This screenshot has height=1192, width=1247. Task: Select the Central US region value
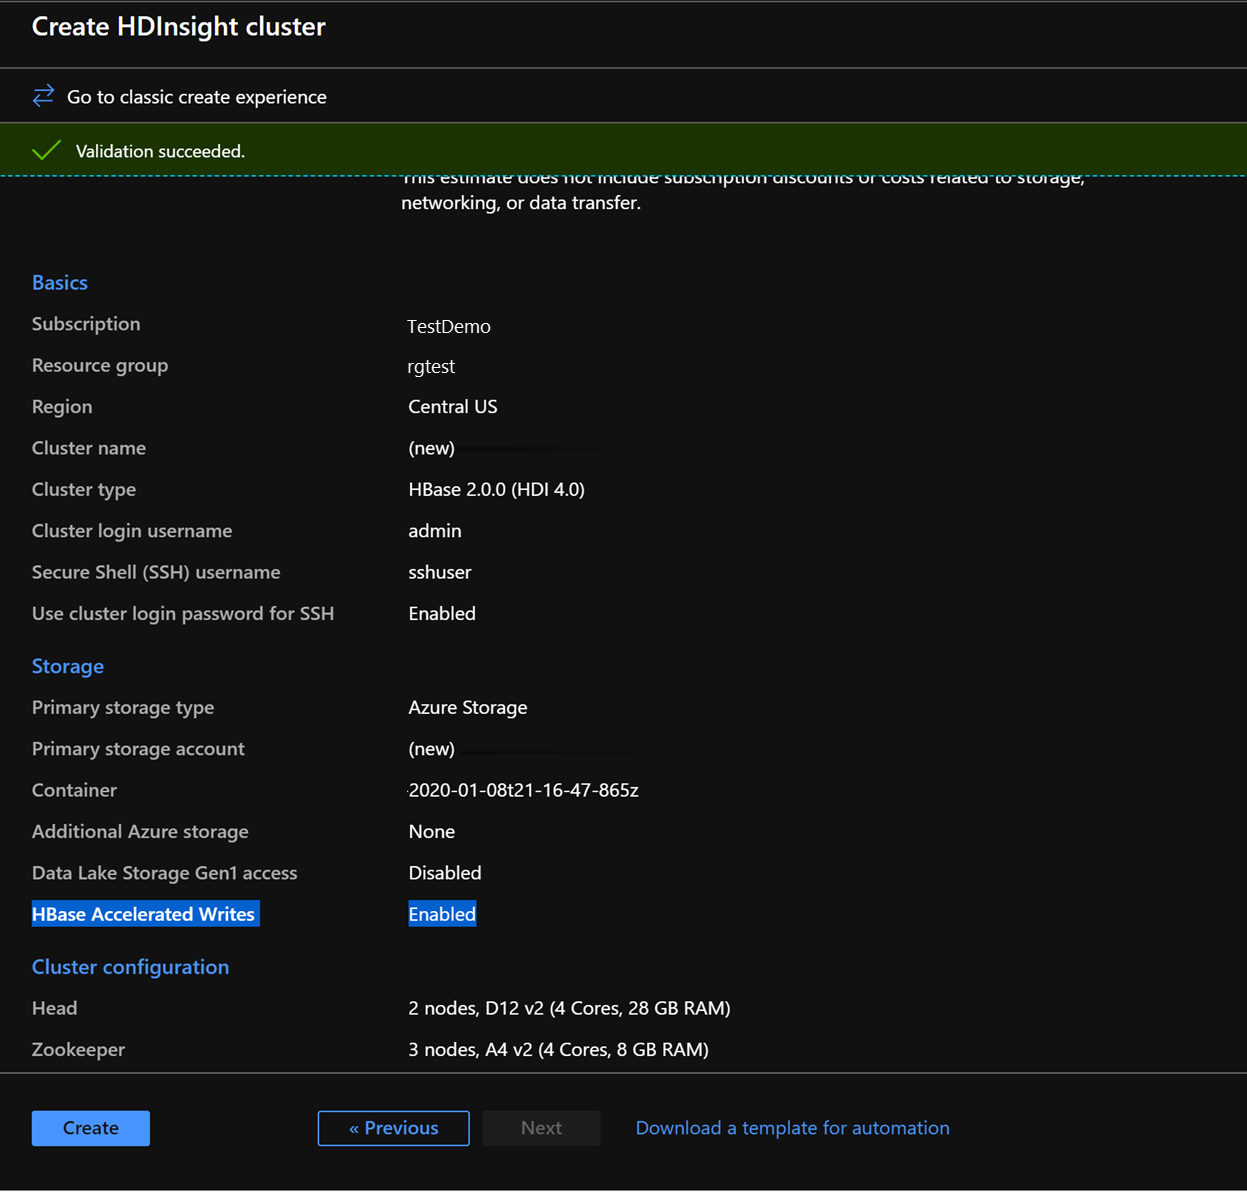click(x=453, y=406)
